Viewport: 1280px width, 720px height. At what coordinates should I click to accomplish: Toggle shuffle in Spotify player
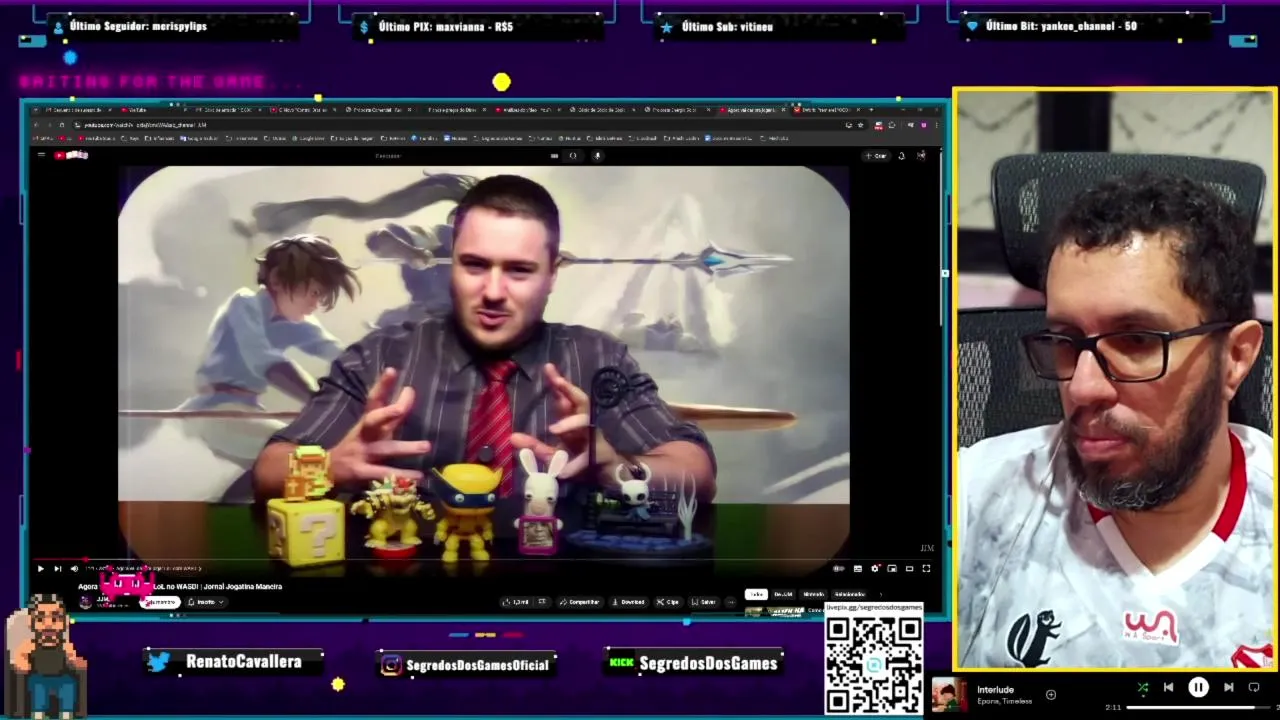[x=1143, y=687]
